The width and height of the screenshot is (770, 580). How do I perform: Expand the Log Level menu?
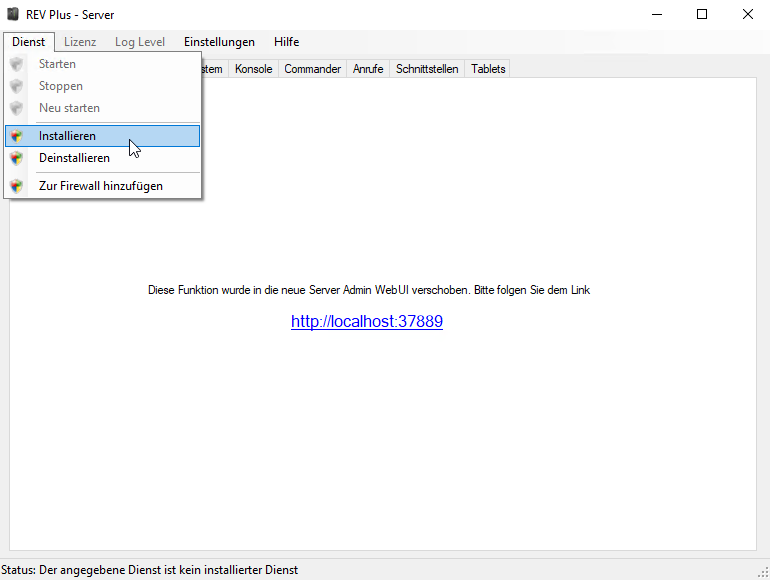coord(140,42)
